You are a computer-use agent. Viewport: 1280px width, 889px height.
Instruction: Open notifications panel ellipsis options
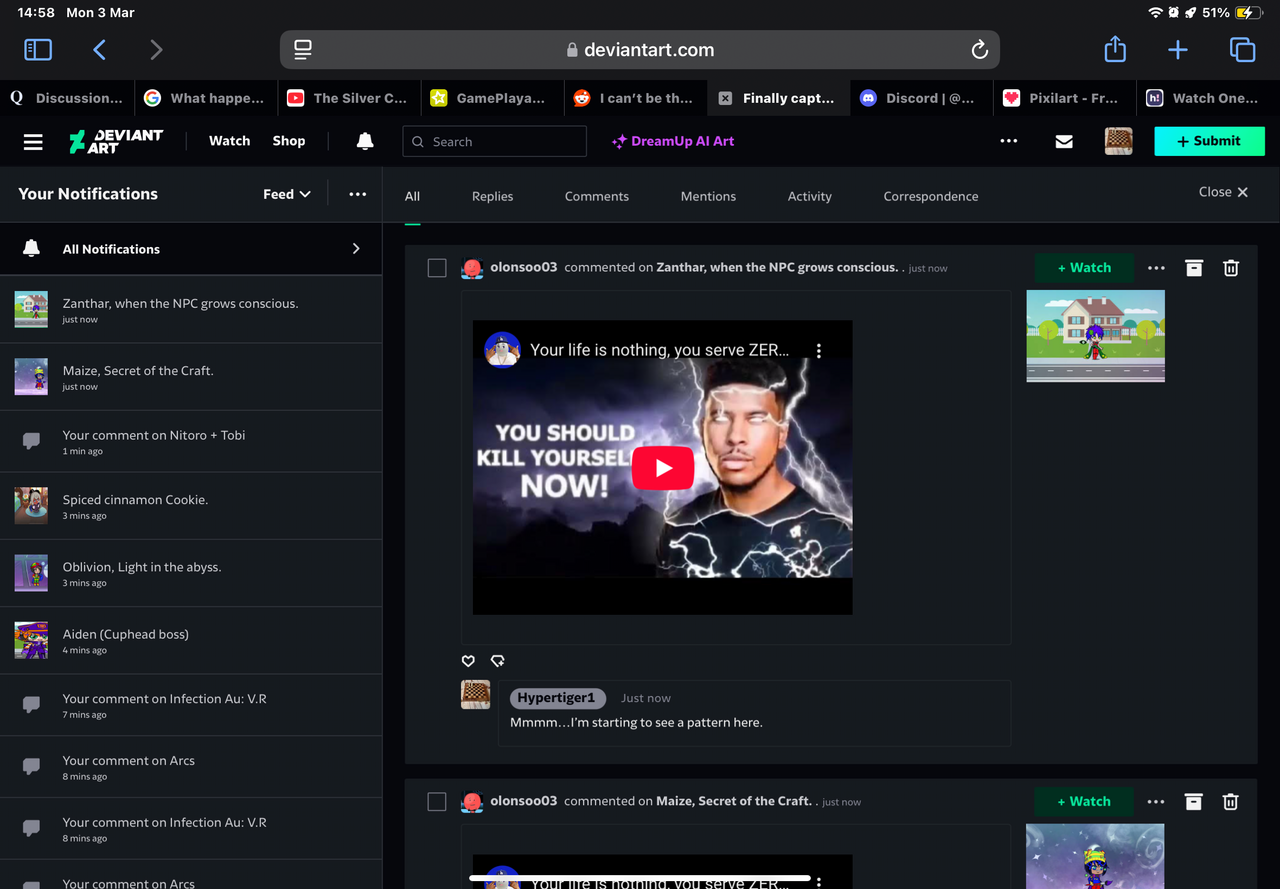click(357, 194)
